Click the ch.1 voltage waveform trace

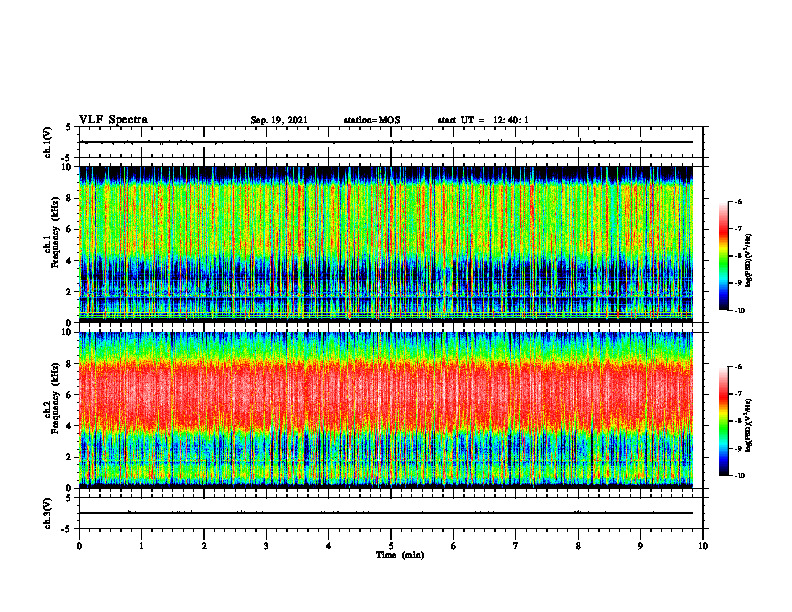point(386,142)
